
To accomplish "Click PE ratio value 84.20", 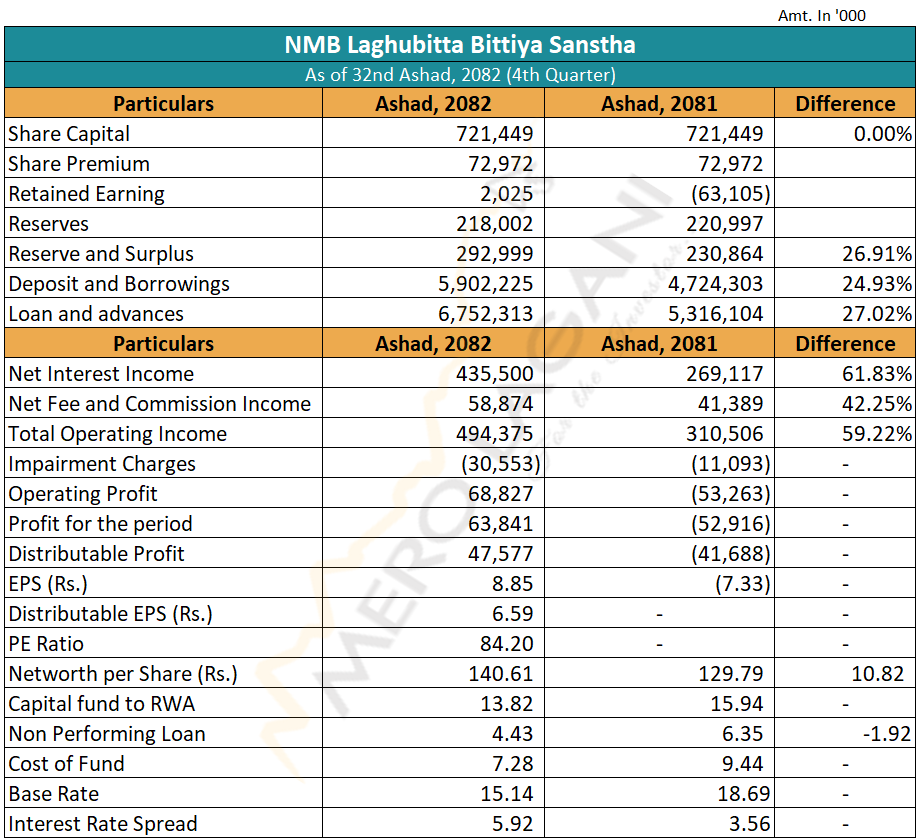I will 506,643.
